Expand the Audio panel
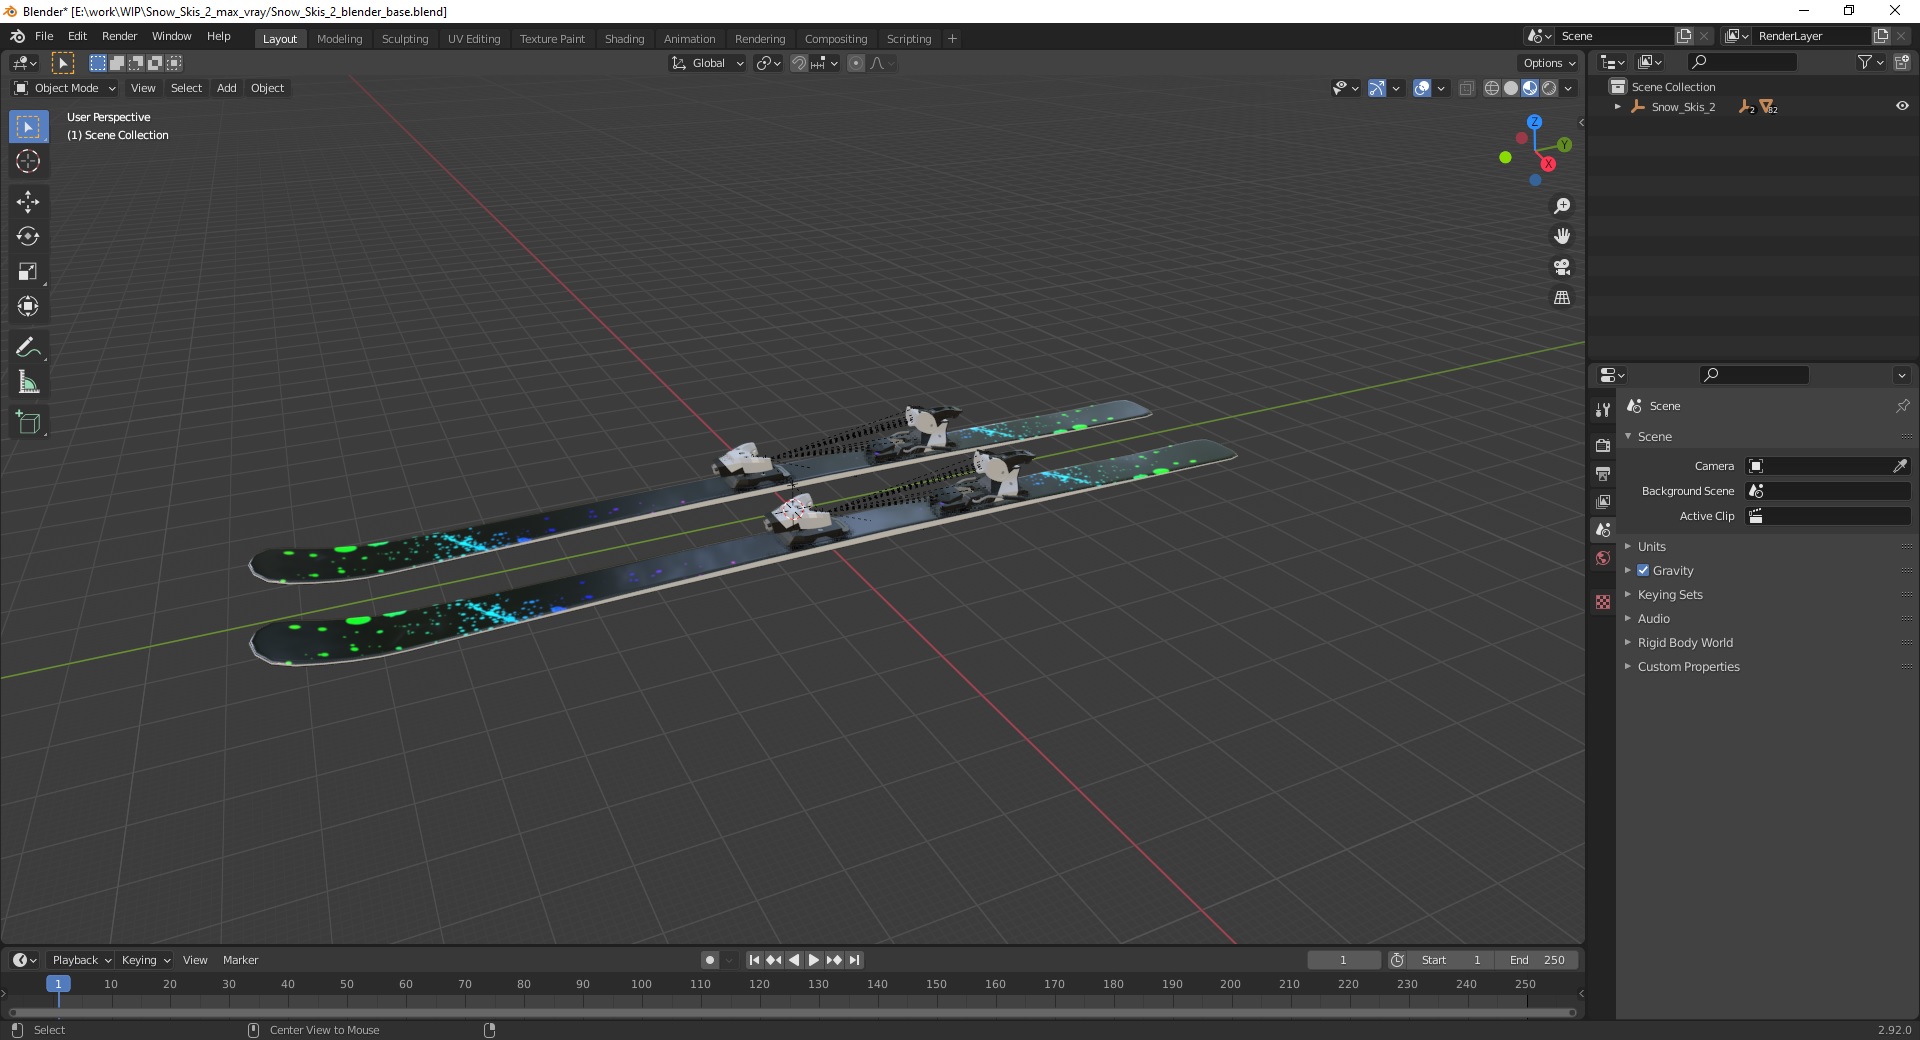The height and width of the screenshot is (1040, 1920). click(x=1653, y=618)
